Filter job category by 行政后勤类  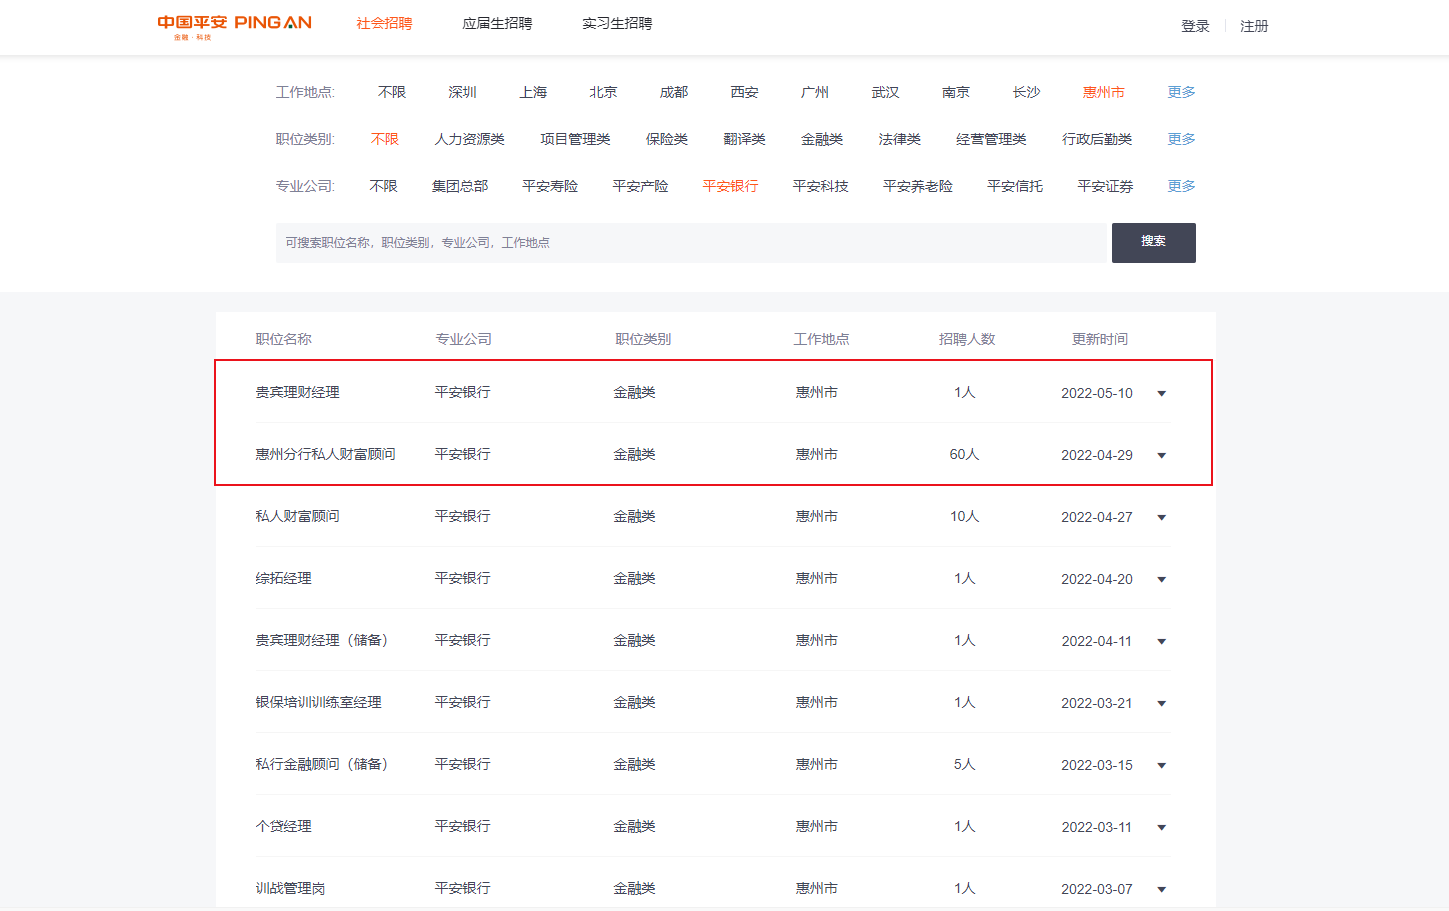pyautogui.click(x=1097, y=139)
